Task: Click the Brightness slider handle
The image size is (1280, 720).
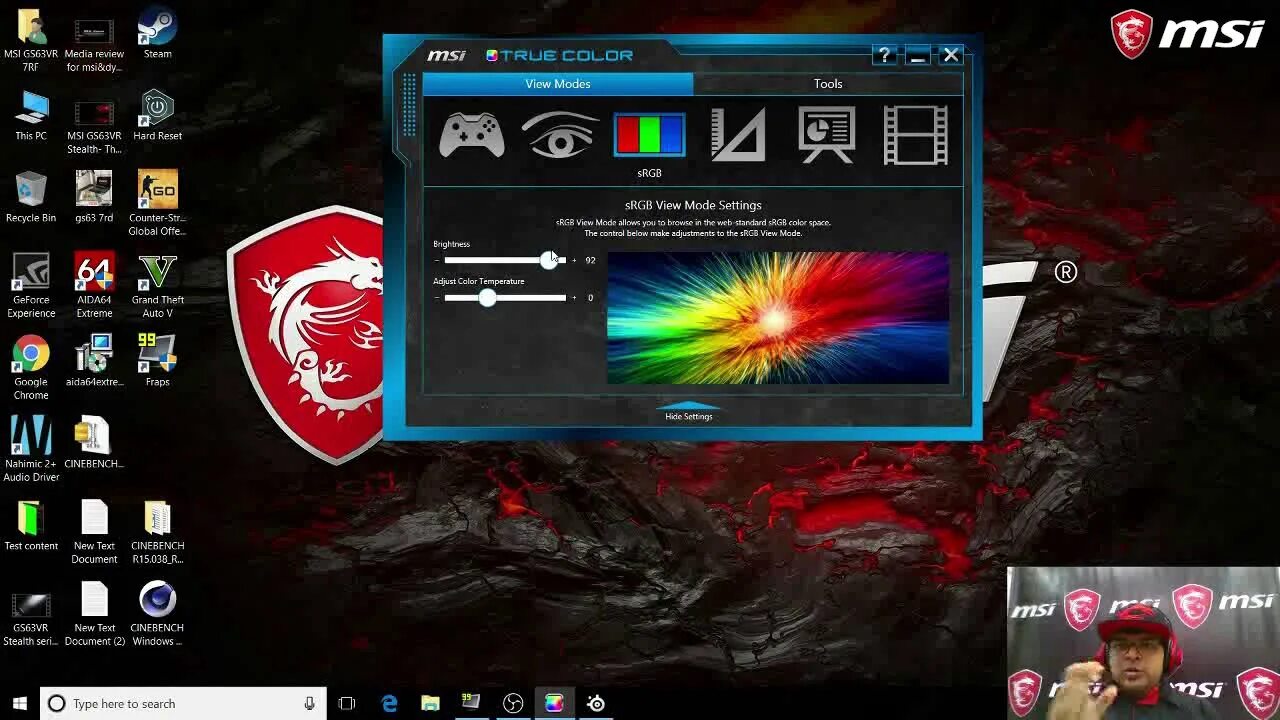Action: pos(549,260)
